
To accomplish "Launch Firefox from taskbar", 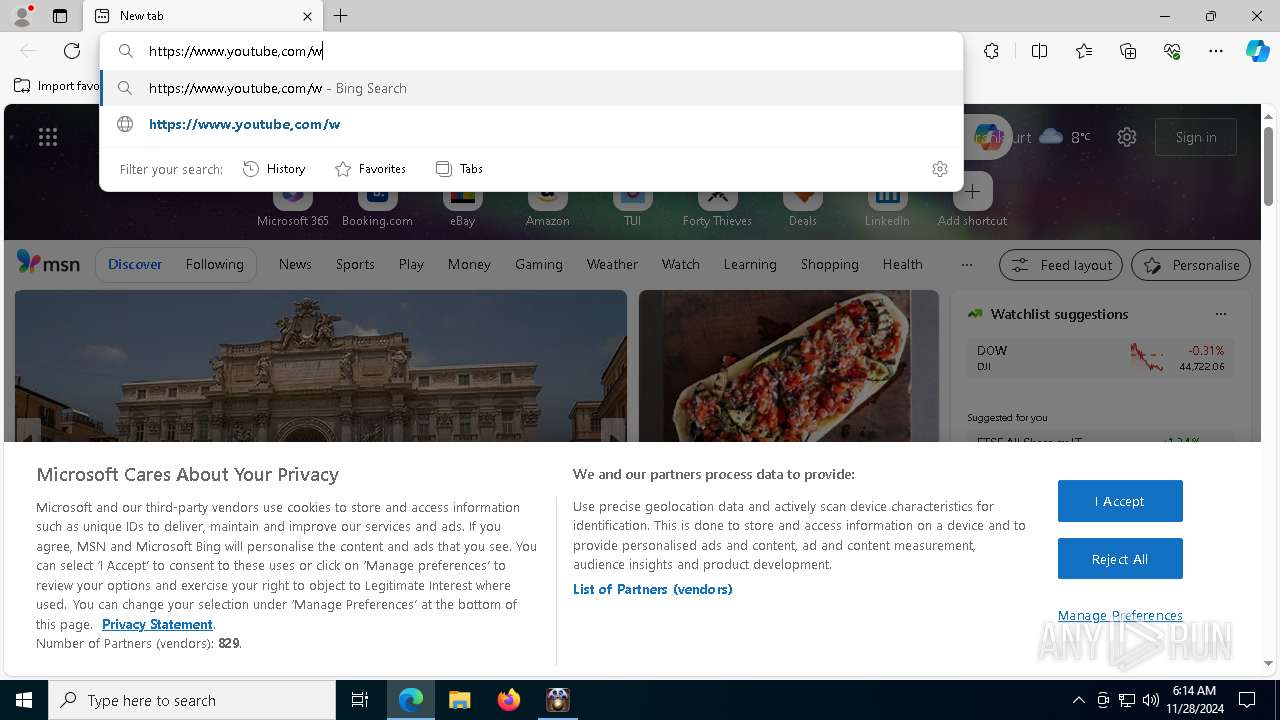I will pyautogui.click(x=508, y=700).
